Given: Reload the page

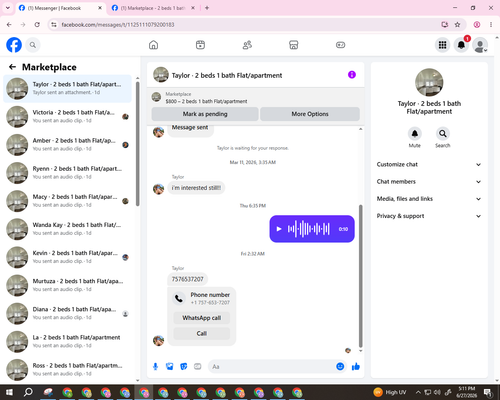Looking at the screenshot, I should point(37,25).
